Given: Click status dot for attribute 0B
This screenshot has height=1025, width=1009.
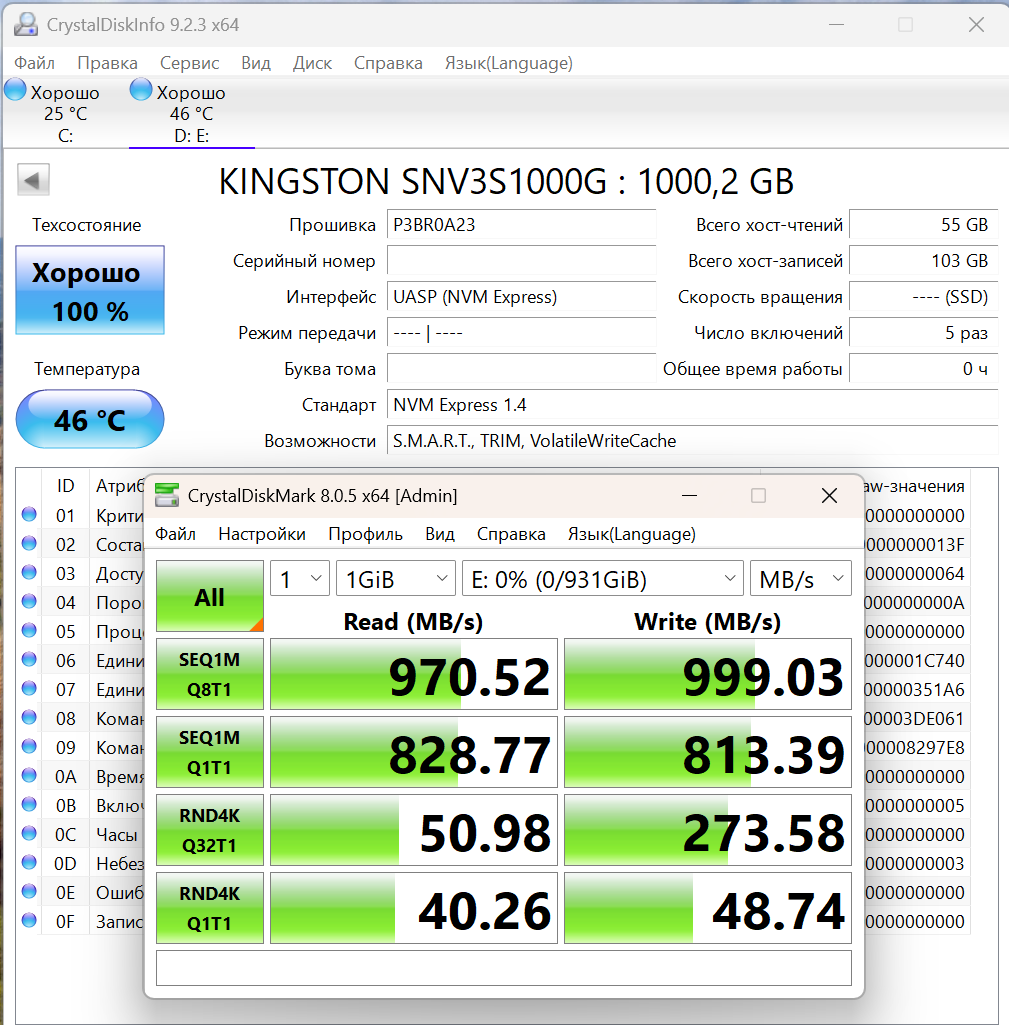Looking at the screenshot, I should [x=29, y=804].
